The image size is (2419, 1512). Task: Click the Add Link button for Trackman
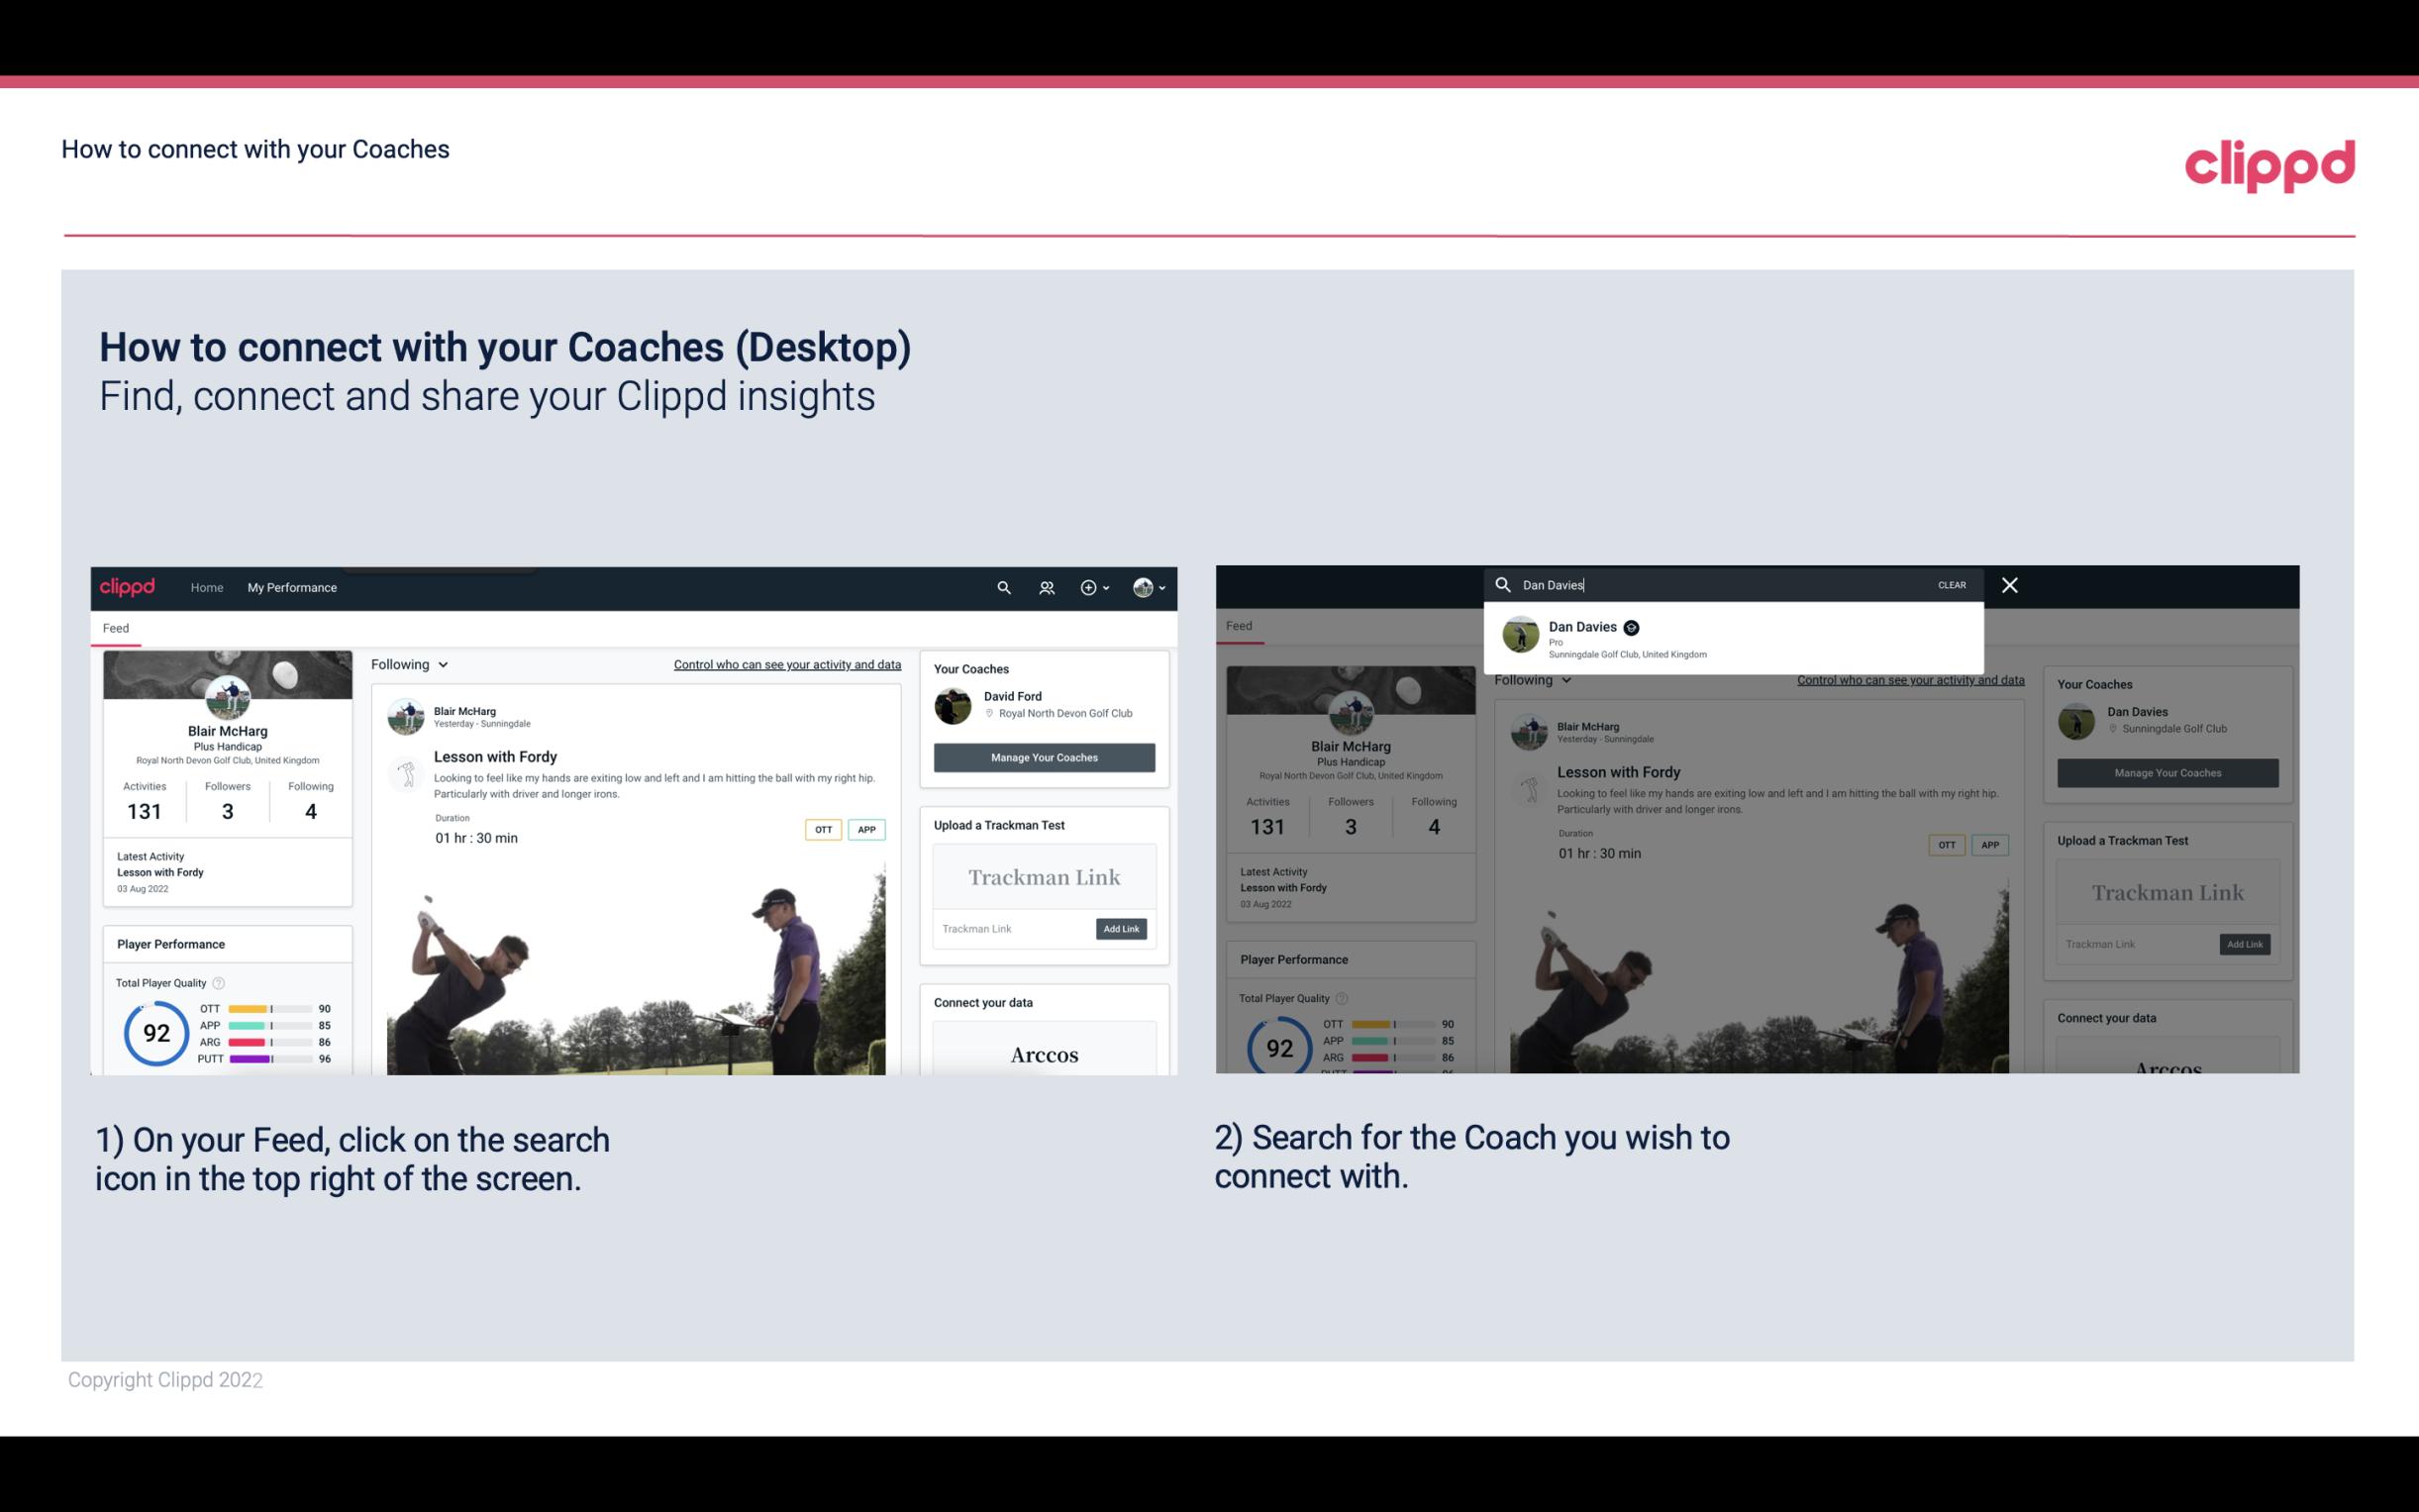1122,927
